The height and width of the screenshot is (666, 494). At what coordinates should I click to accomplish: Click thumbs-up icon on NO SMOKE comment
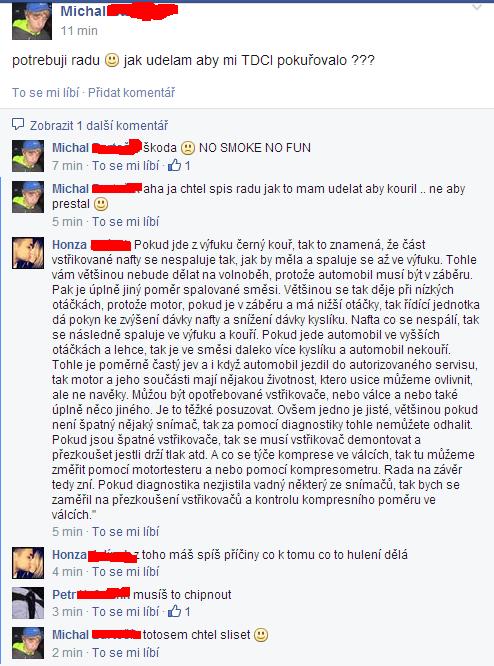click(175, 165)
